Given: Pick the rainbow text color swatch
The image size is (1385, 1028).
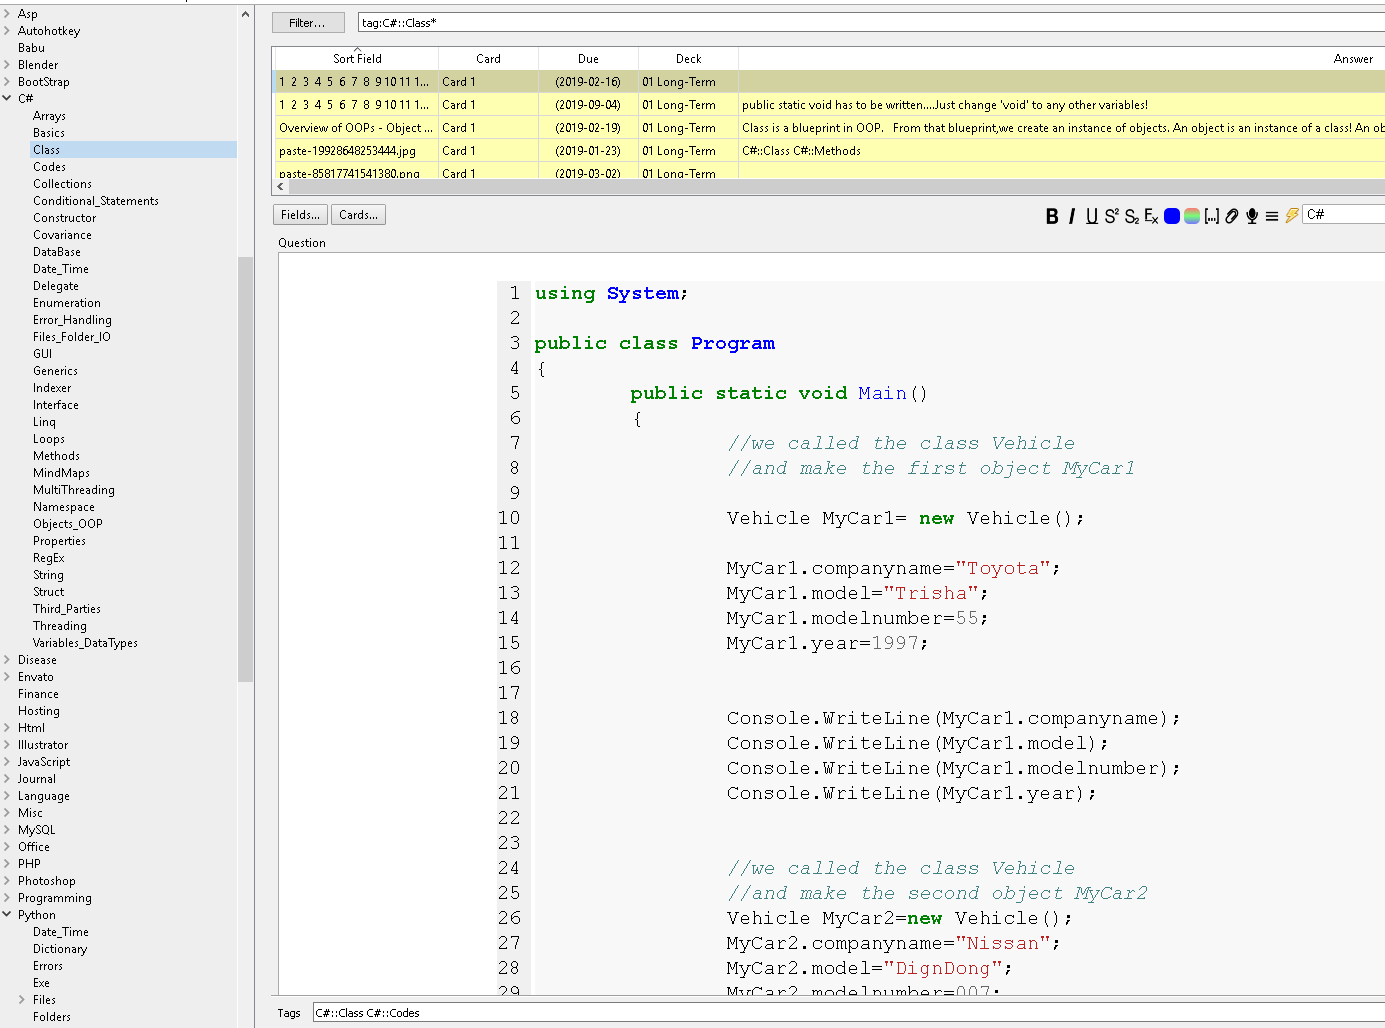Looking at the screenshot, I should pyautogui.click(x=1191, y=215).
